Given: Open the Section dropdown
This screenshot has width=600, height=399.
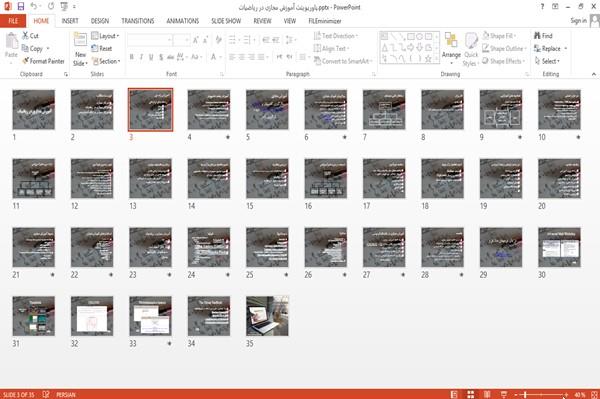Looking at the screenshot, I should point(106,61).
